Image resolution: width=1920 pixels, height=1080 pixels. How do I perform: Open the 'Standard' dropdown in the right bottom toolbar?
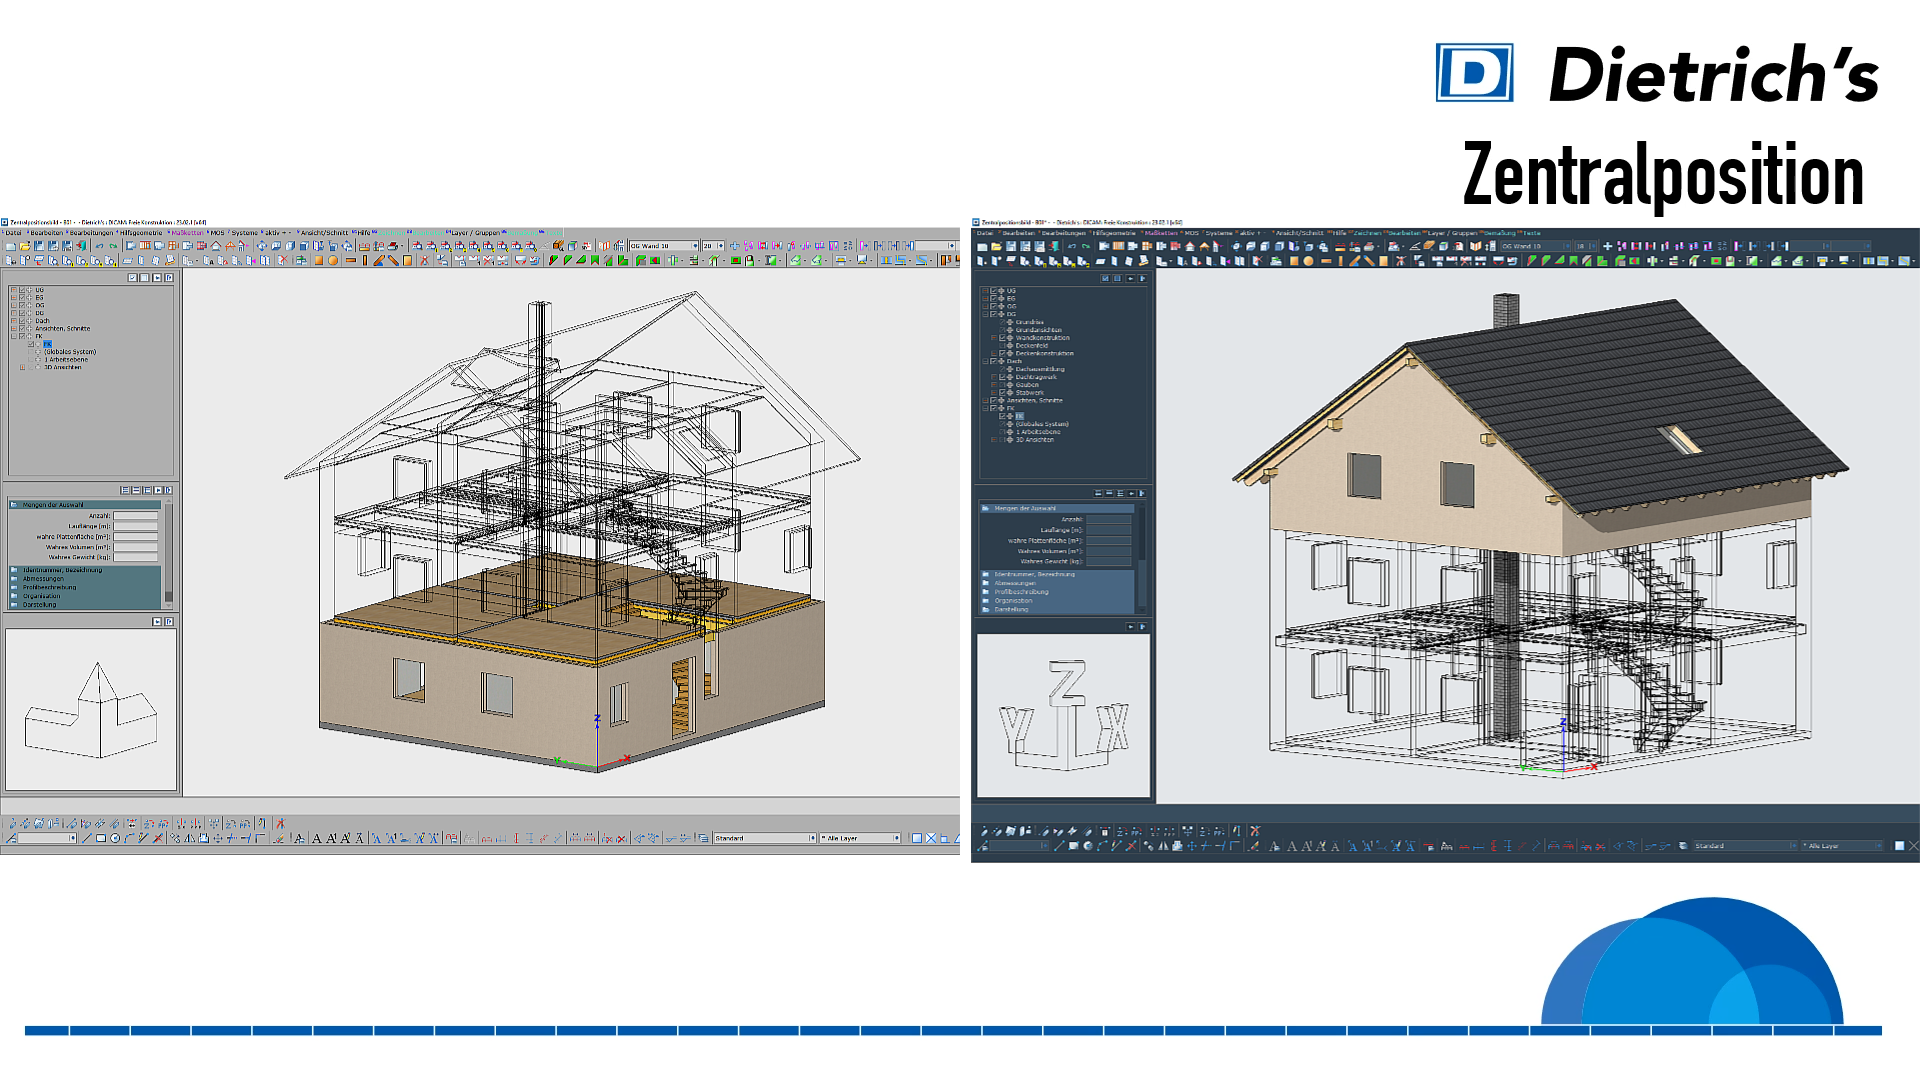coord(1744,846)
